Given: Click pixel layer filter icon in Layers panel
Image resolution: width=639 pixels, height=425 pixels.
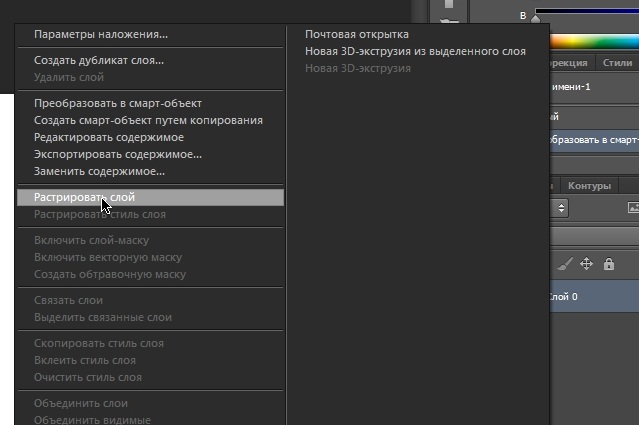Looking at the screenshot, I should (x=632, y=208).
